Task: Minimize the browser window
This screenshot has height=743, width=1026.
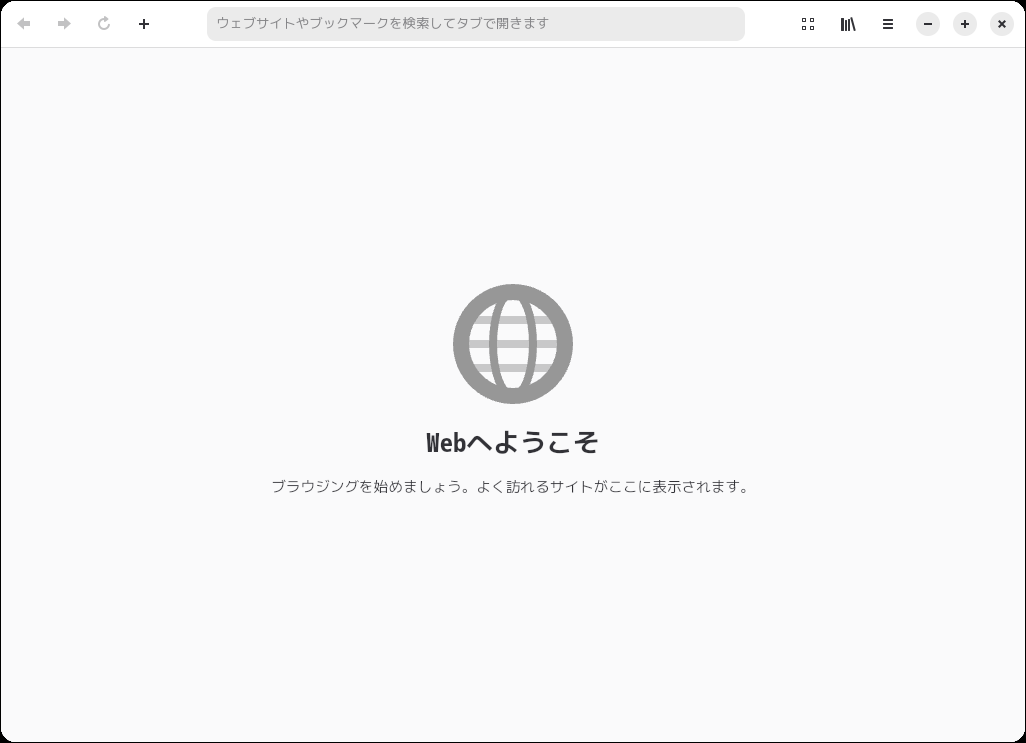Action: (928, 24)
